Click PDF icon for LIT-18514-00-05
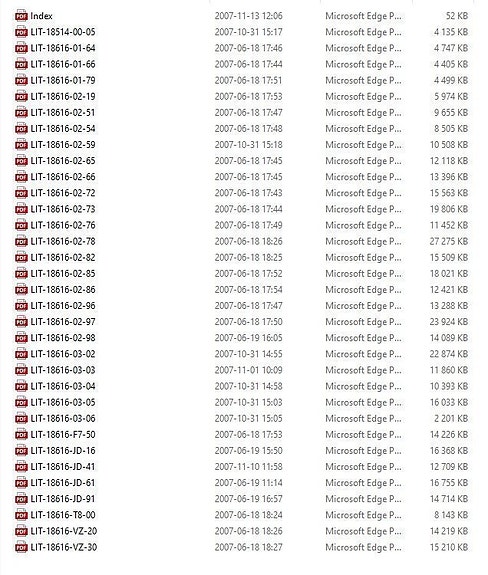This screenshot has width=488, height=575. pyautogui.click(x=21, y=32)
